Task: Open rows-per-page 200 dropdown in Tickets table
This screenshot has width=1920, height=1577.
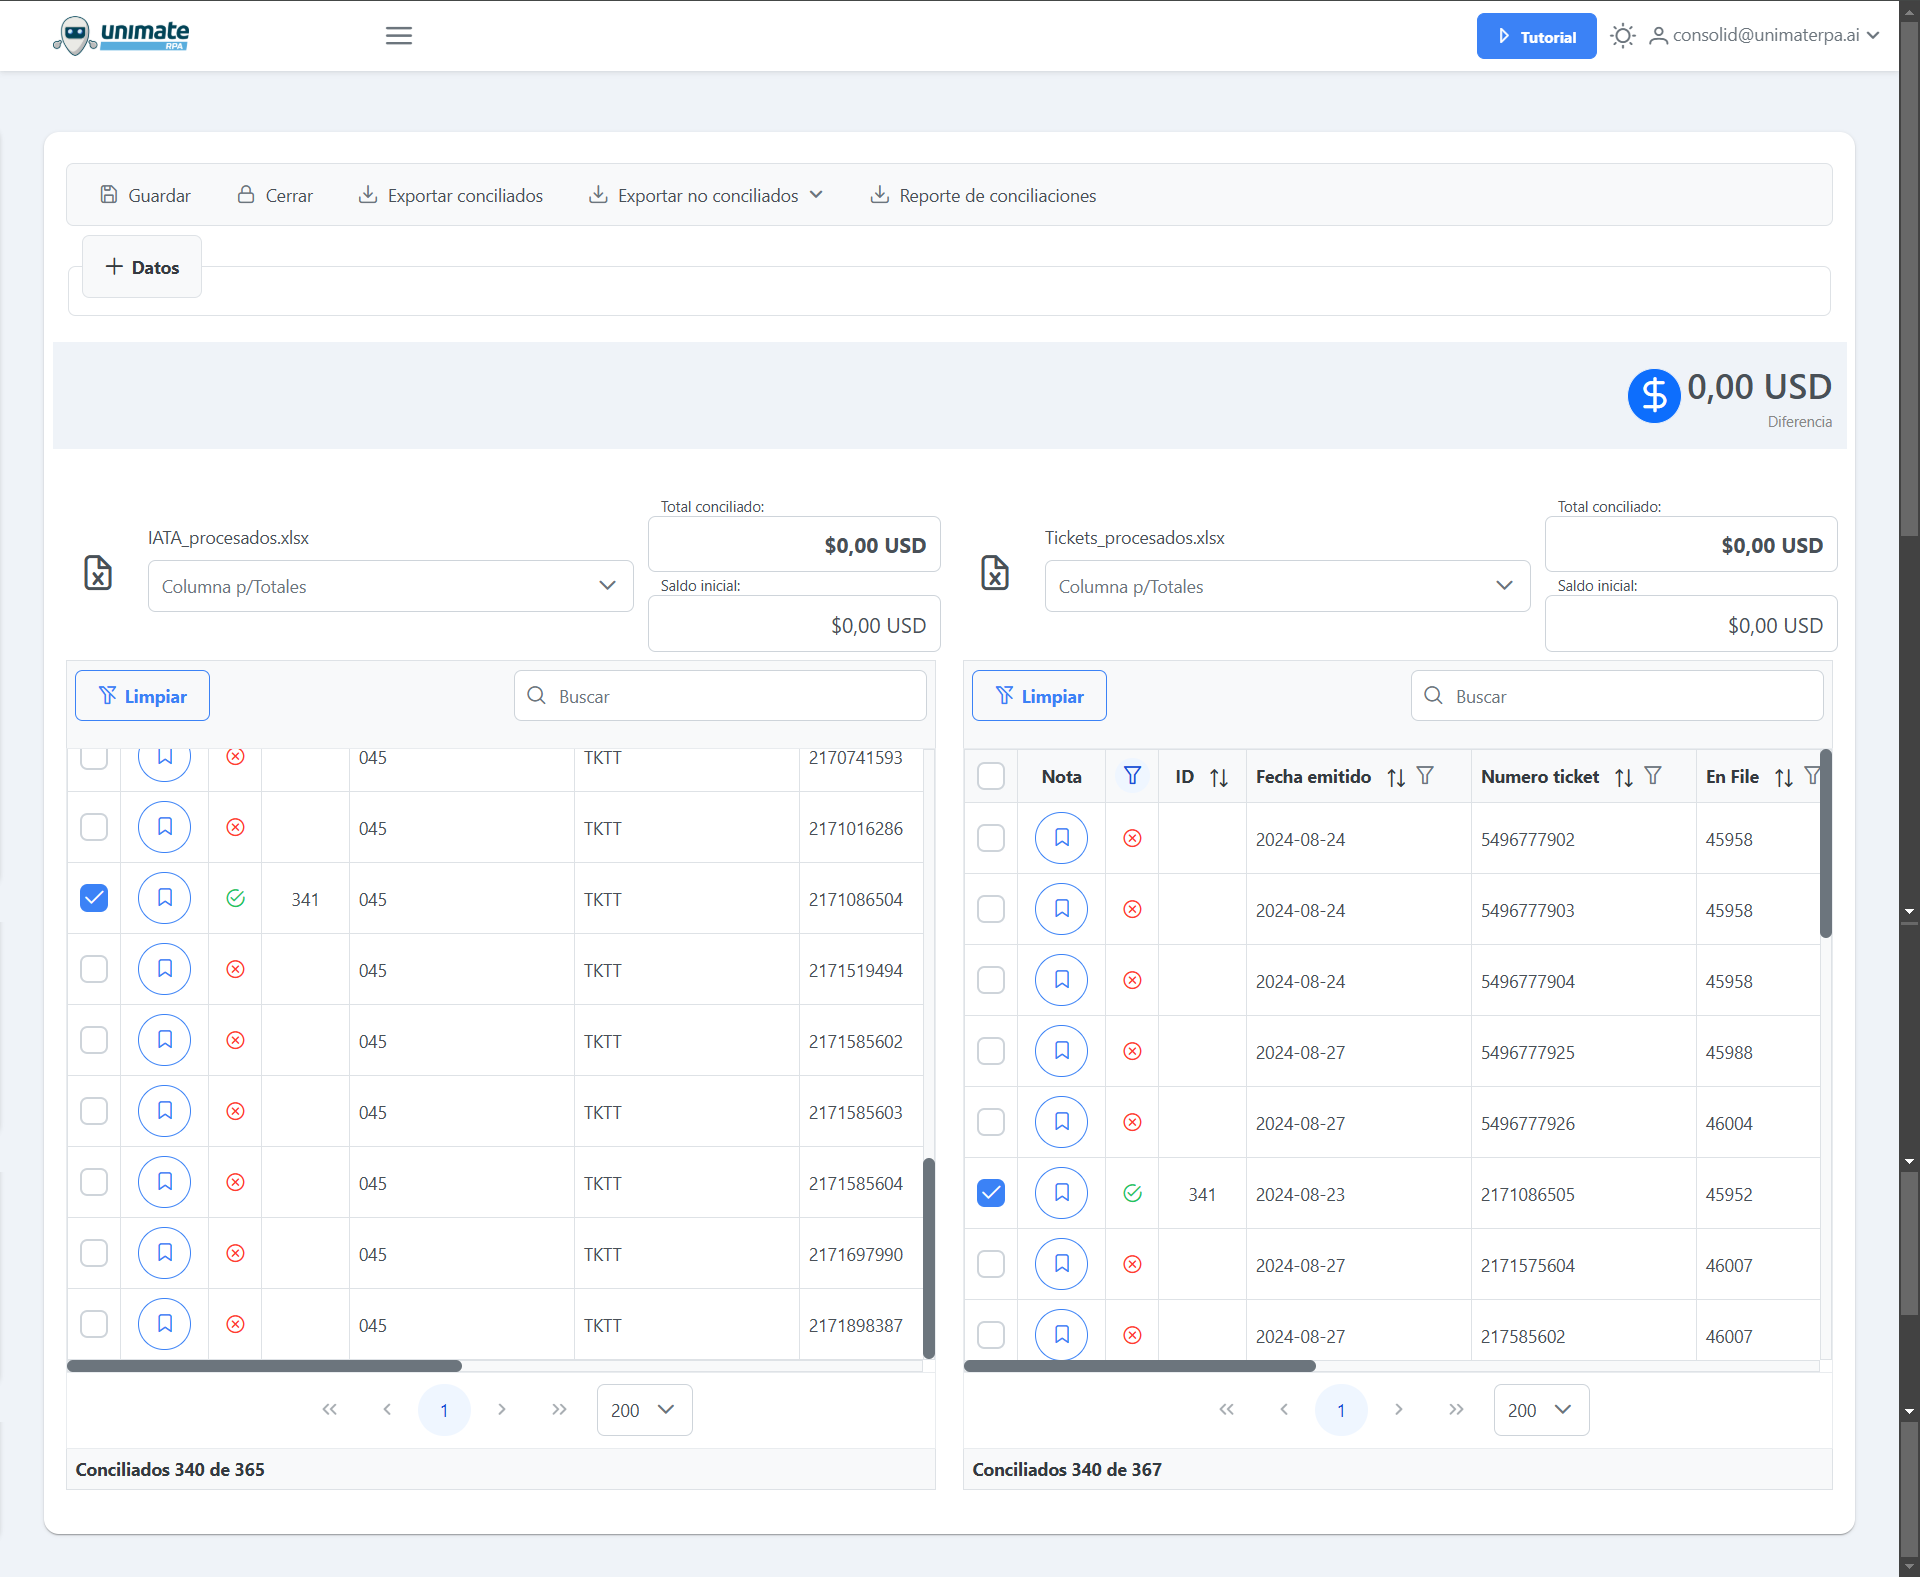Action: tap(1541, 1410)
